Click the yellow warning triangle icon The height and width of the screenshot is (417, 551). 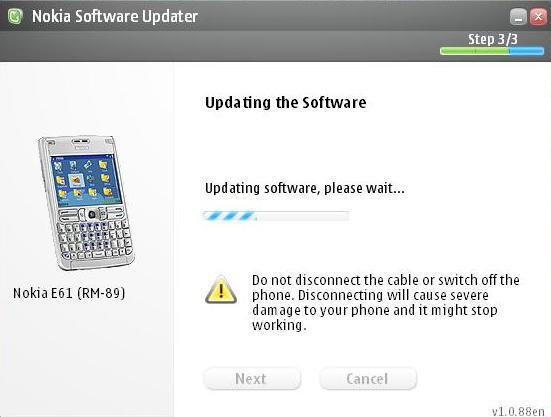coord(221,290)
